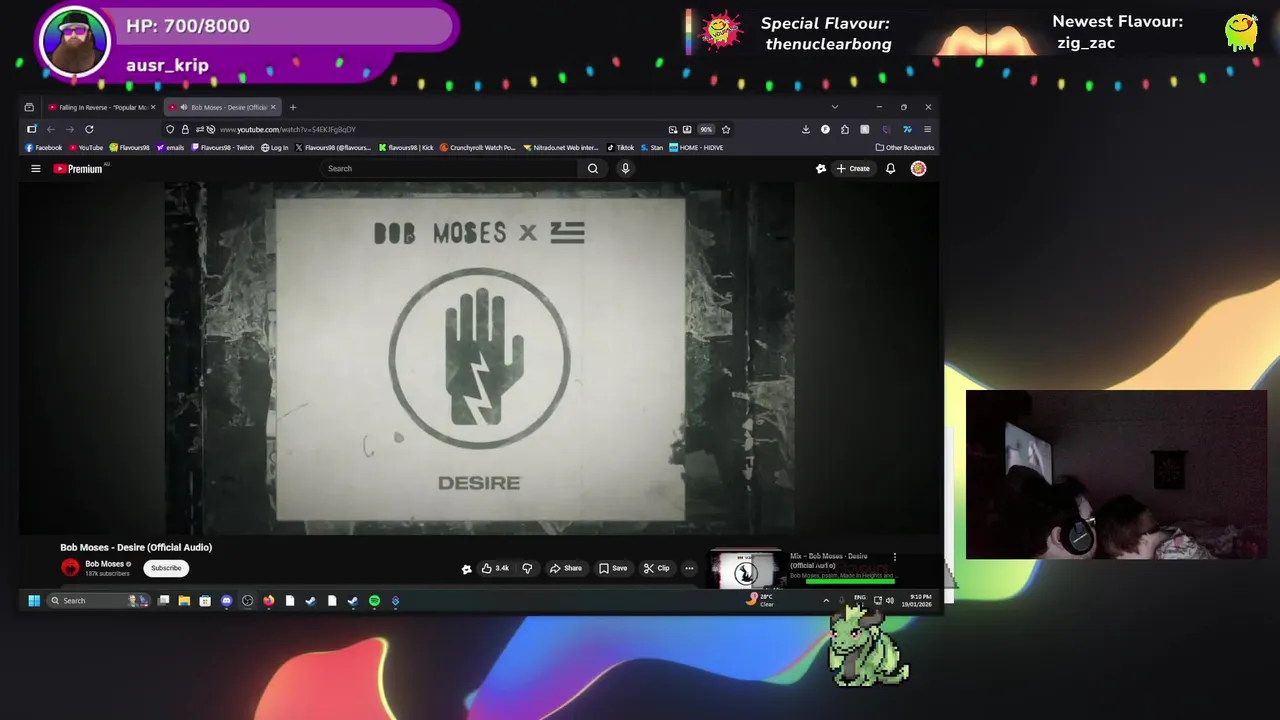Go back with the browser back arrow
The height and width of the screenshot is (720, 1280).
pyautogui.click(x=50, y=129)
